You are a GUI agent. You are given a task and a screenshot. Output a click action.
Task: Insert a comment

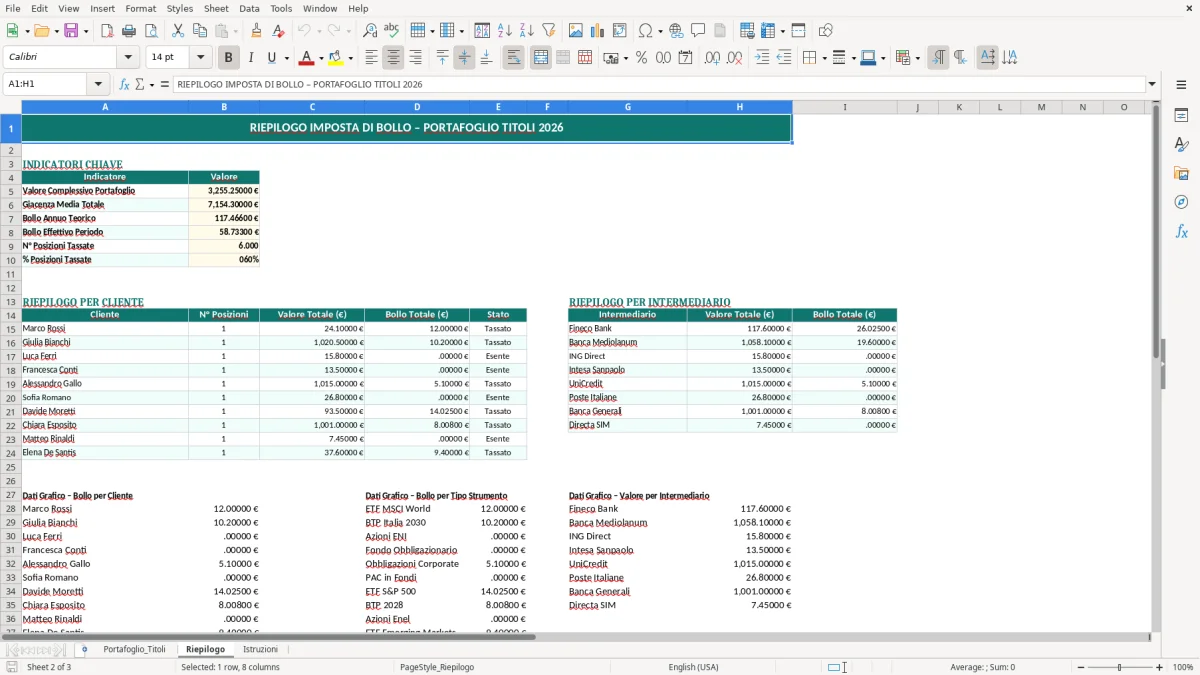point(698,31)
